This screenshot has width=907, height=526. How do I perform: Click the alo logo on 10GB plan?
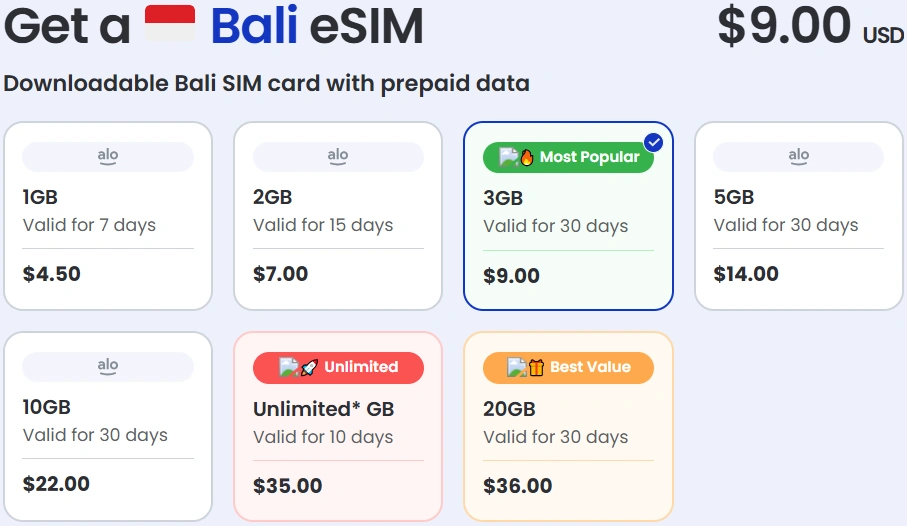[x=108, y=366]
